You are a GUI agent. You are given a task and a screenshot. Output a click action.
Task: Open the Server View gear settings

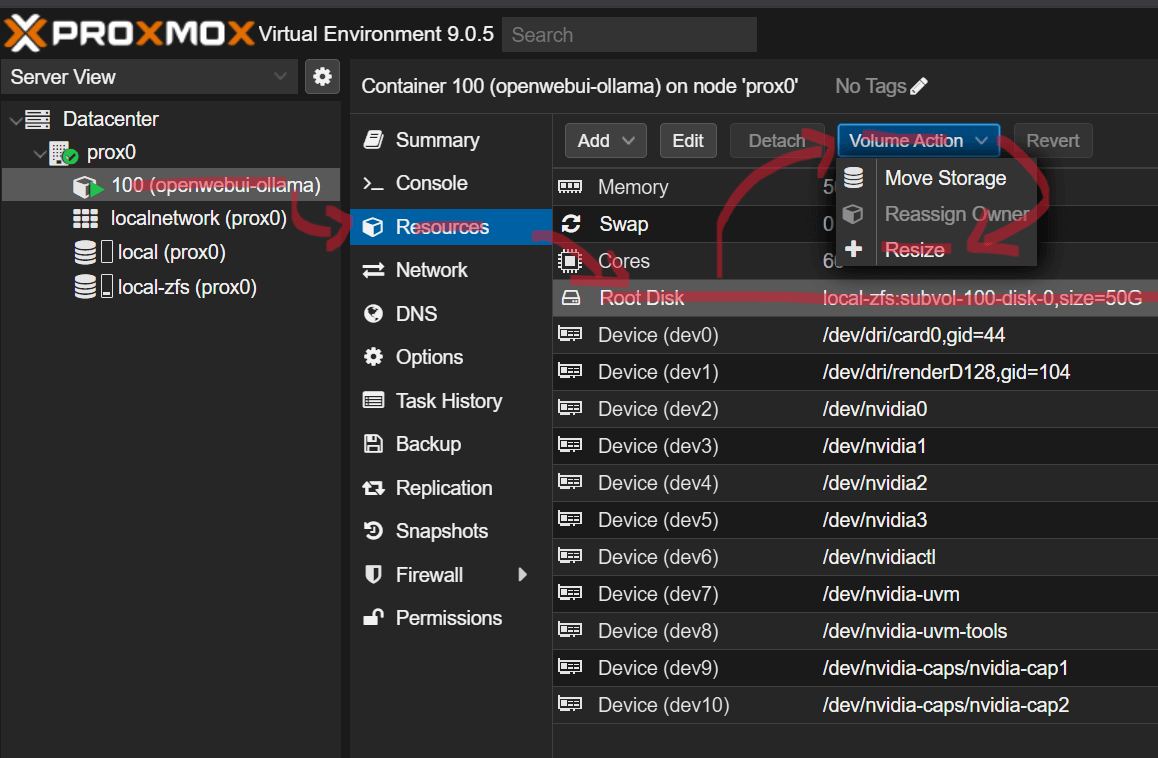pos(322,76)
